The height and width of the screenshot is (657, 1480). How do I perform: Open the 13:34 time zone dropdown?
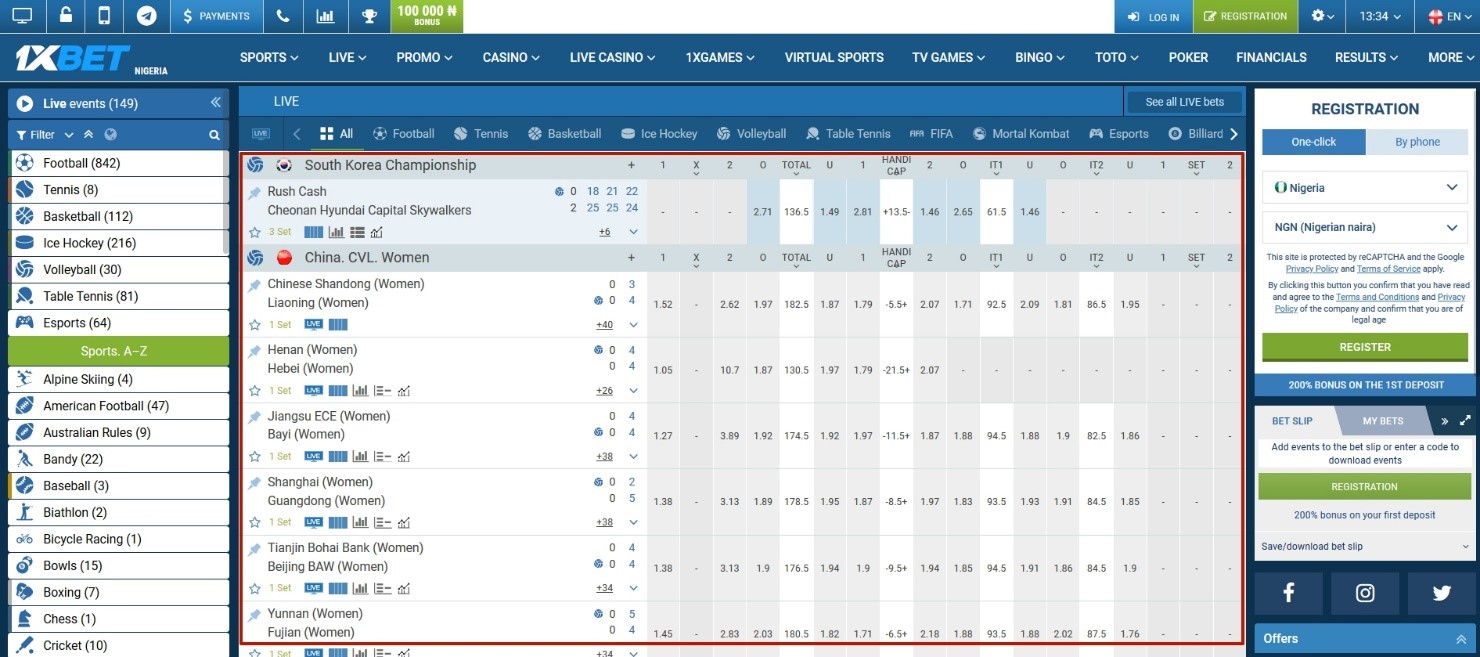1380,16
